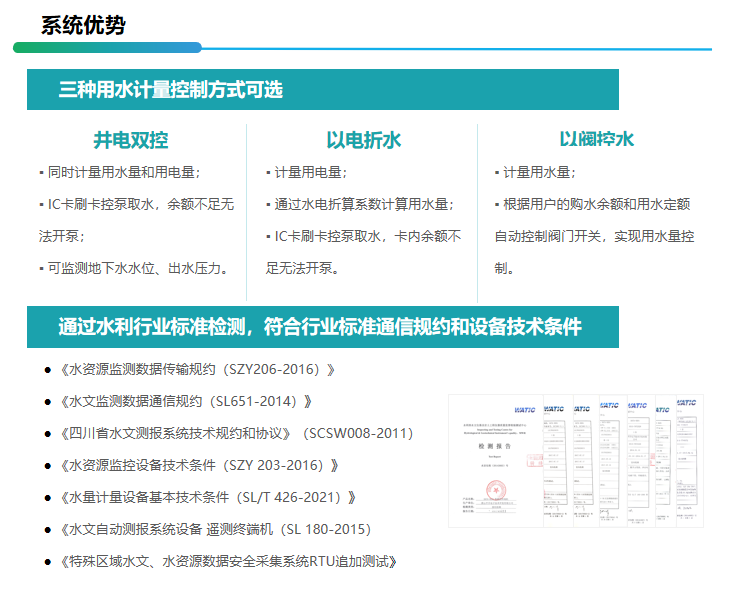
Task: Select the 井电双控 column heading
Action: (131, 140)
